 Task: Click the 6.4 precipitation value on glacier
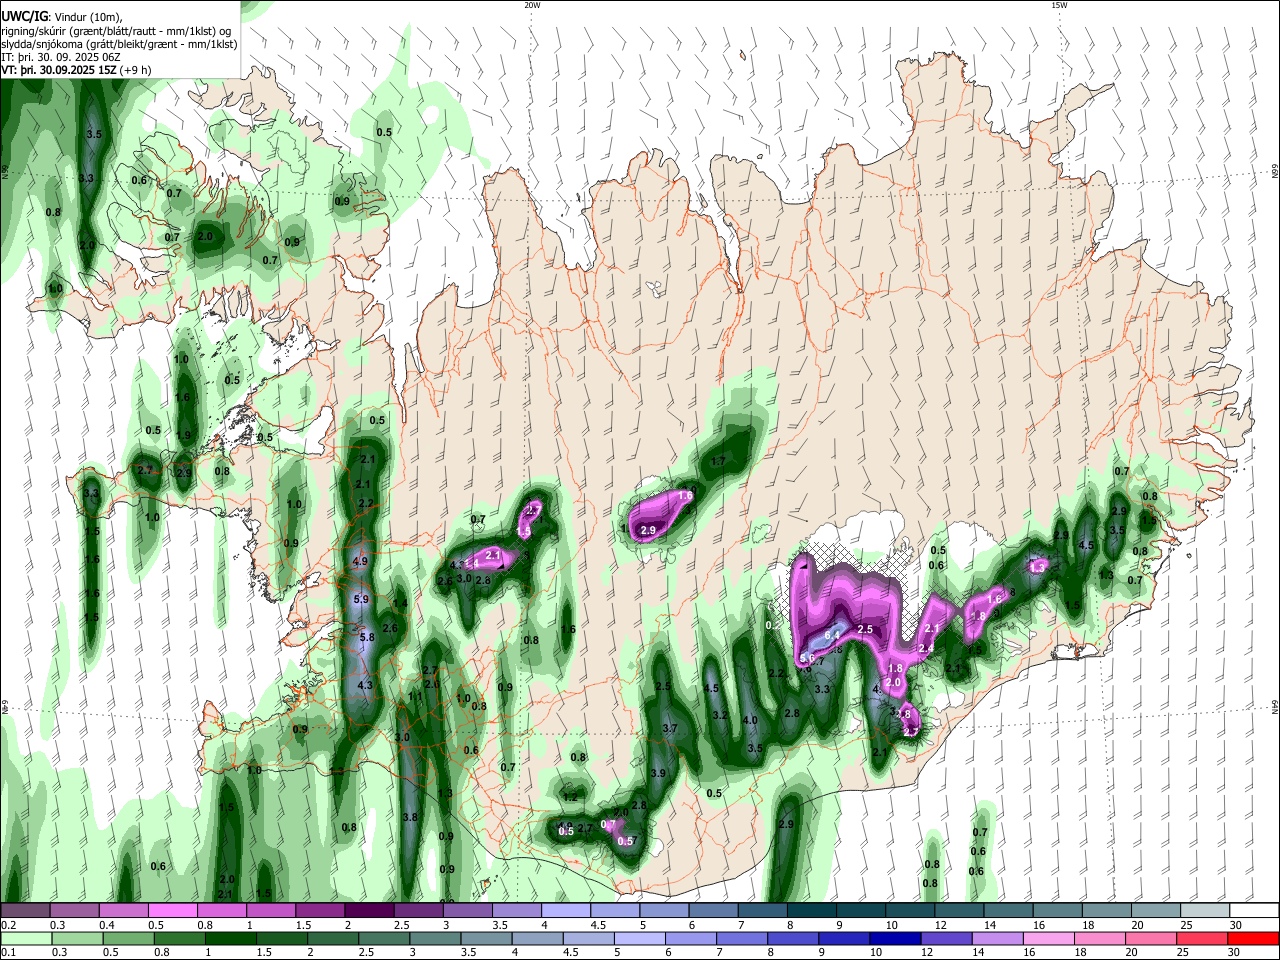(833, 635)
